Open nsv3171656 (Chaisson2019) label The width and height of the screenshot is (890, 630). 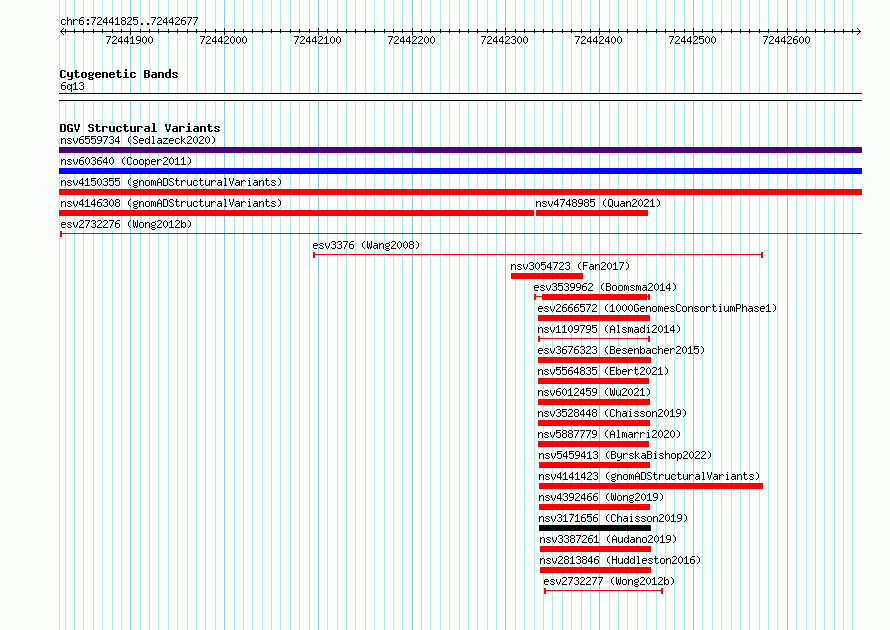coord(613,518)
